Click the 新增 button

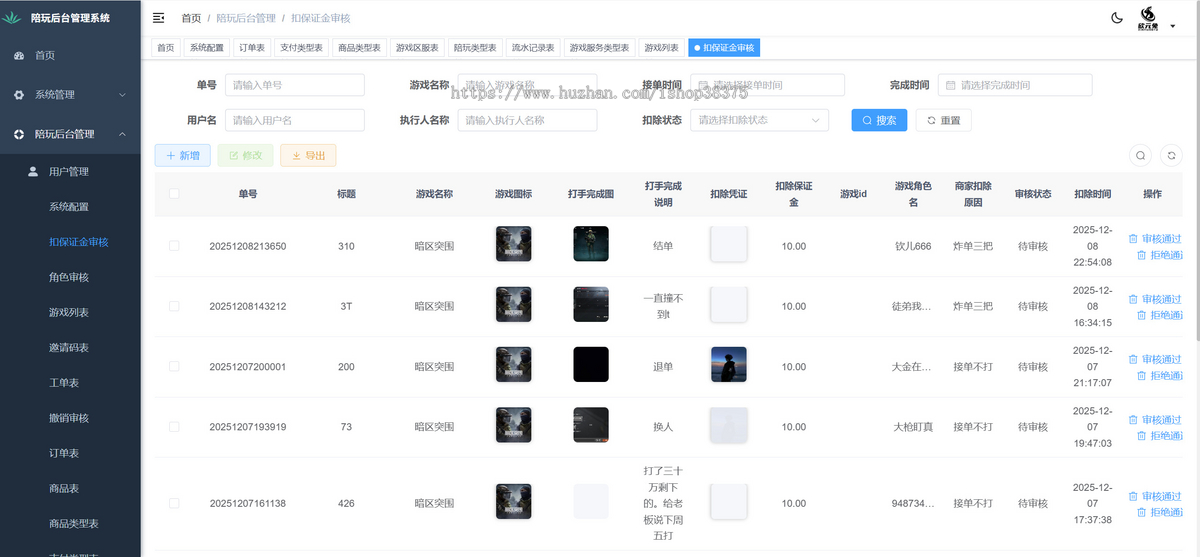coord(182,155)
